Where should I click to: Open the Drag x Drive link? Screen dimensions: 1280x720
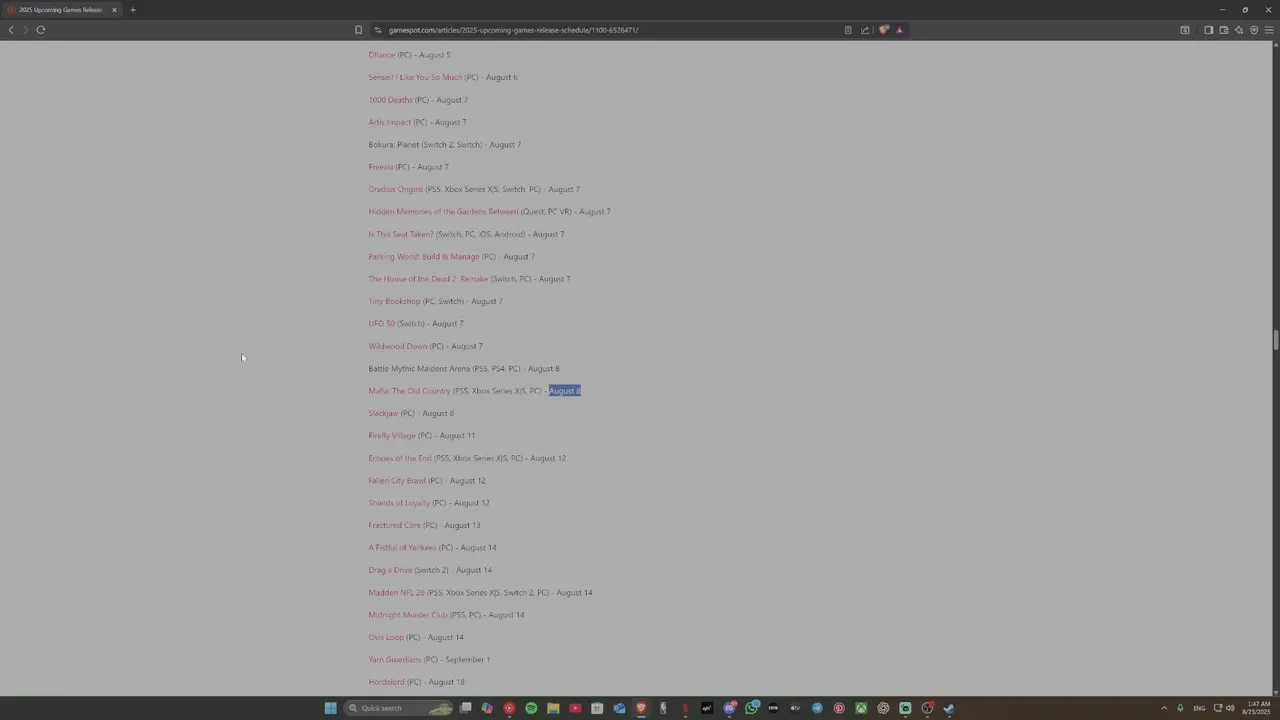point(390,570)
